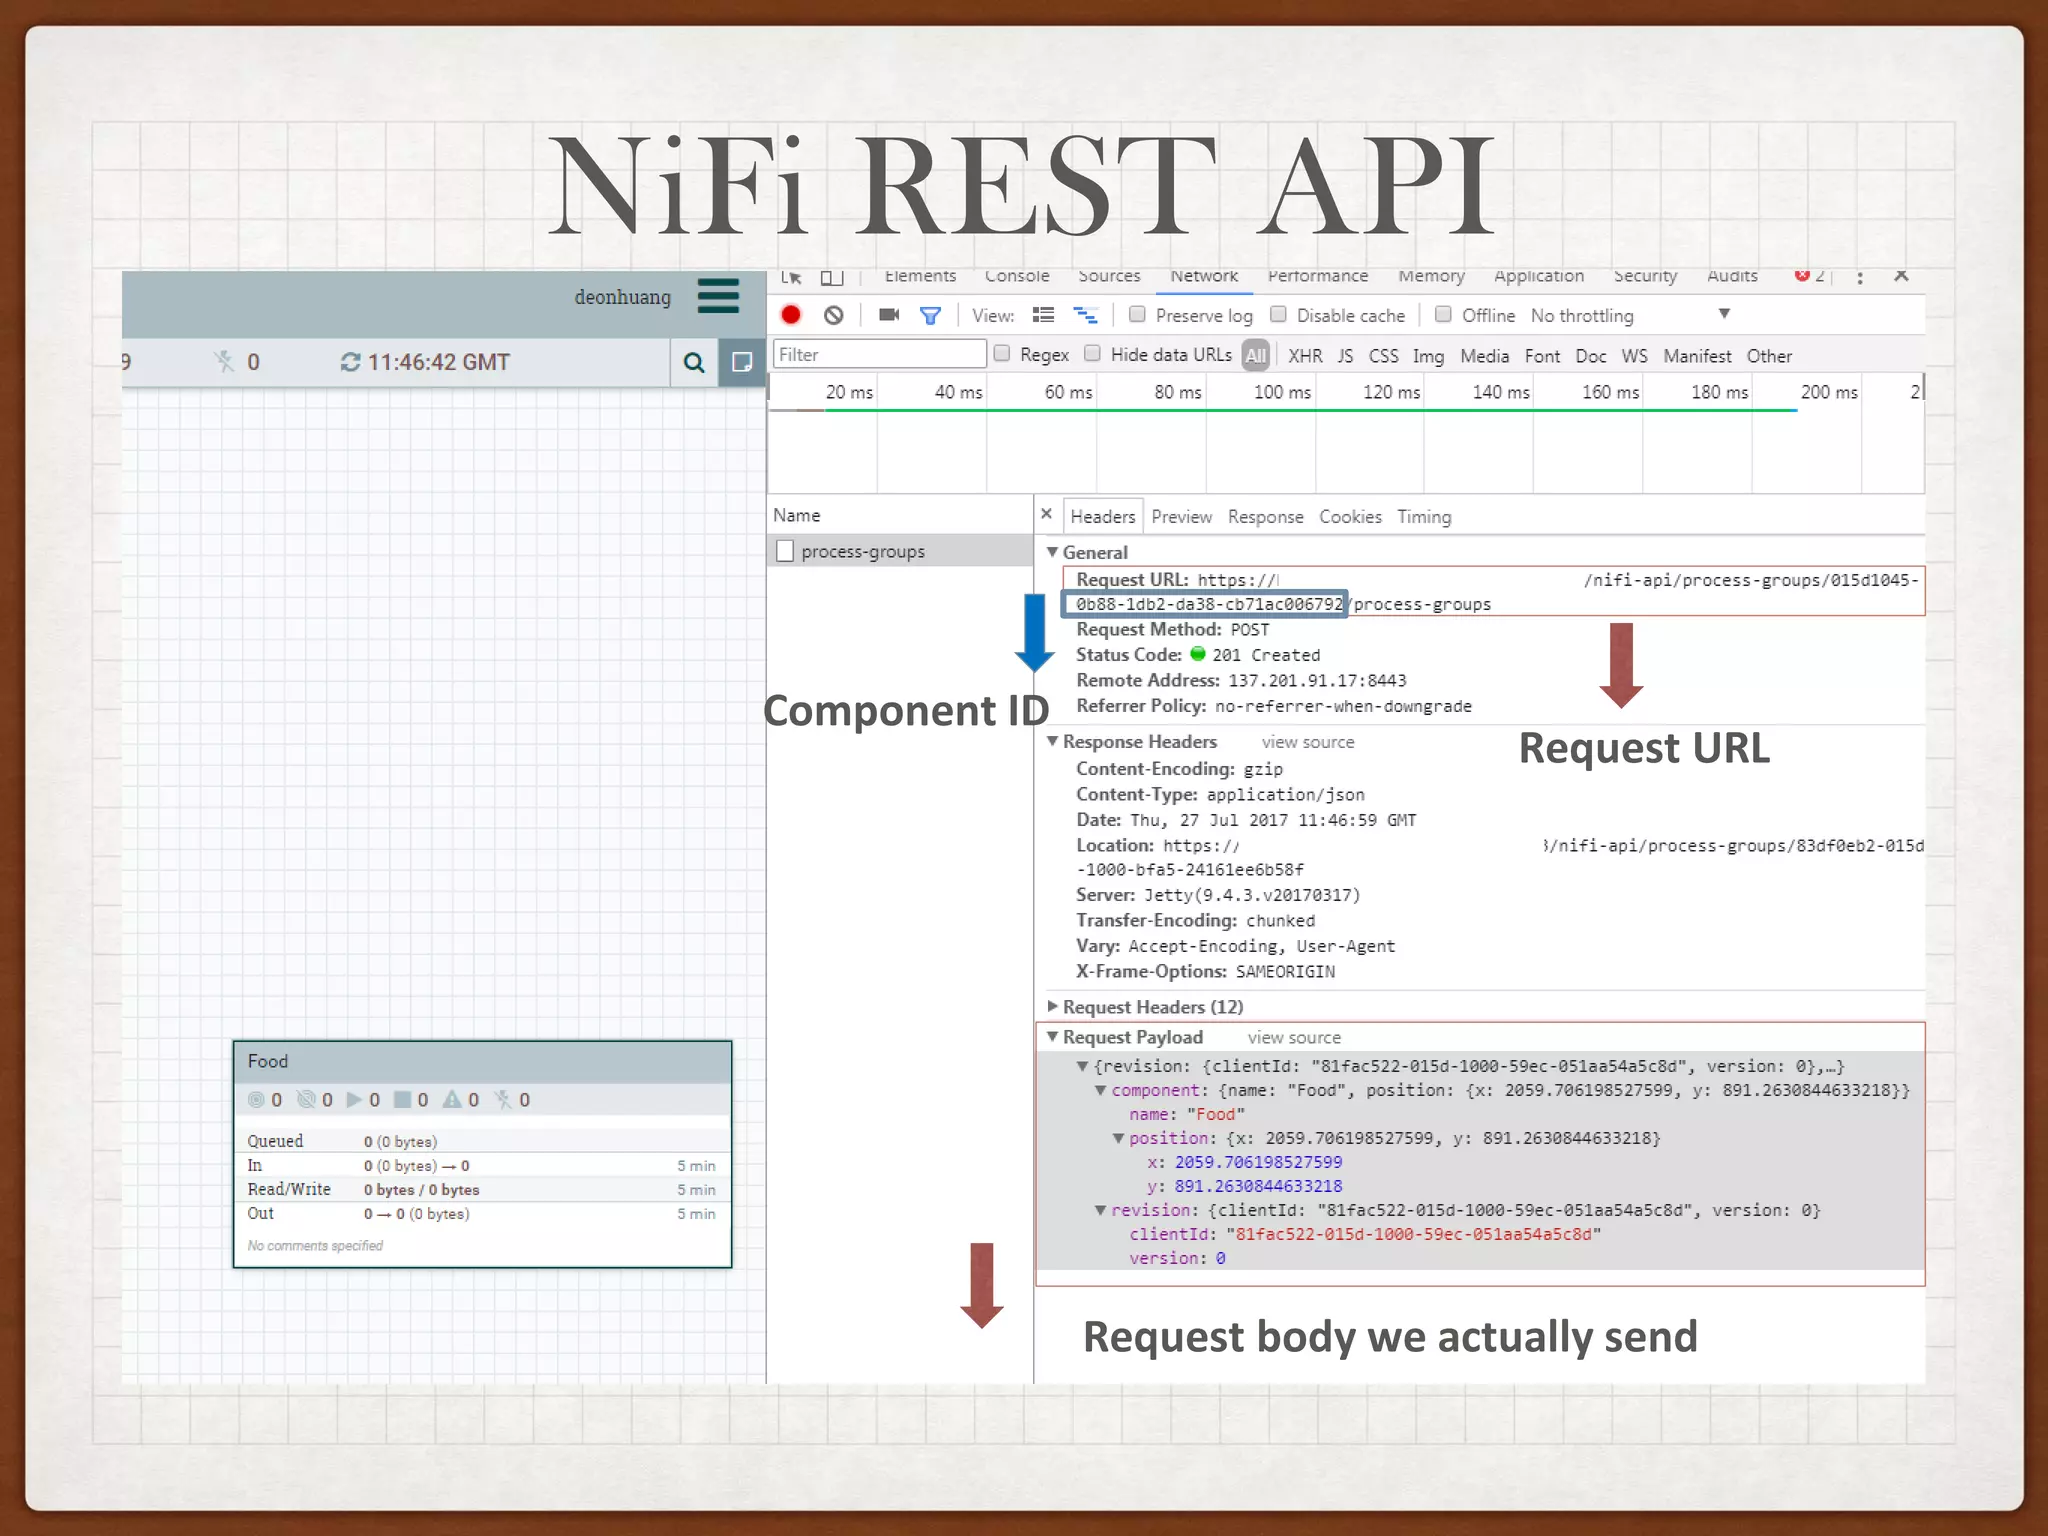
Task: Click view source beside Response Headers
Action: tap(1308, 742)
